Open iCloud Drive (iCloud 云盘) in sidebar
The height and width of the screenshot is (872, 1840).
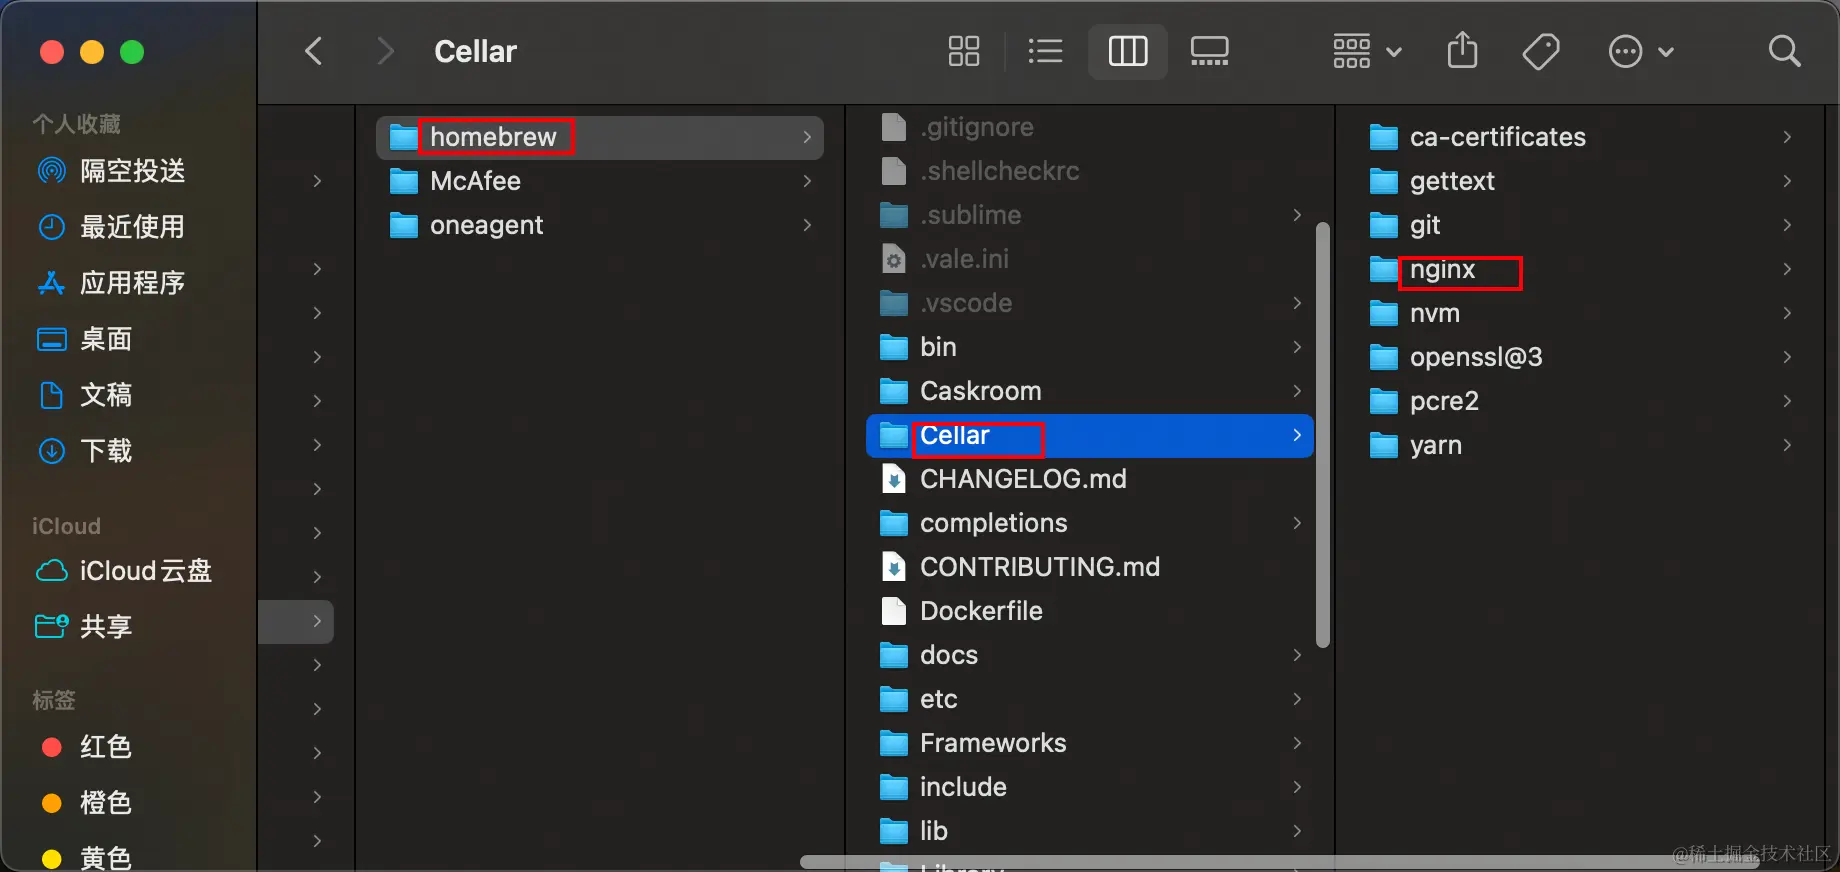(145, 571)
